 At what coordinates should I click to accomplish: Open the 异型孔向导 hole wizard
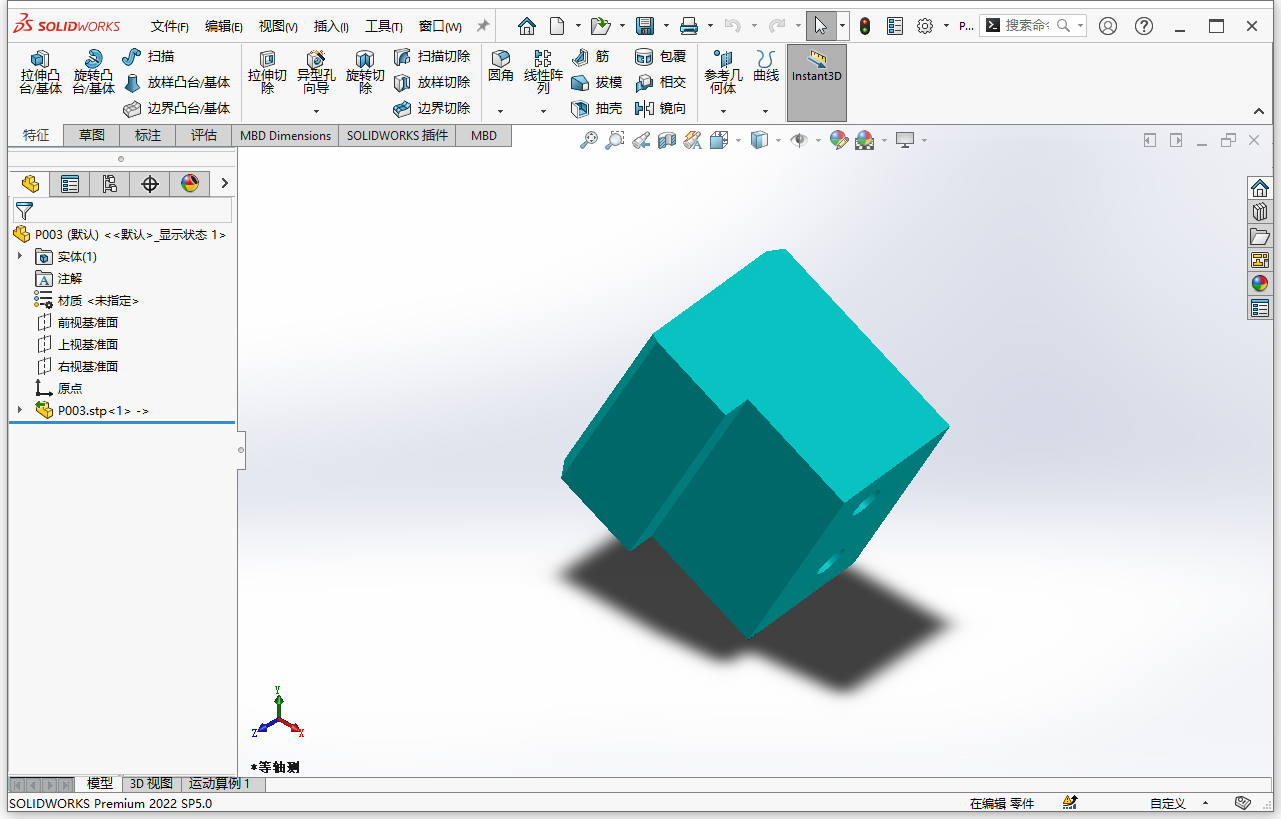(x=316, y=72)
